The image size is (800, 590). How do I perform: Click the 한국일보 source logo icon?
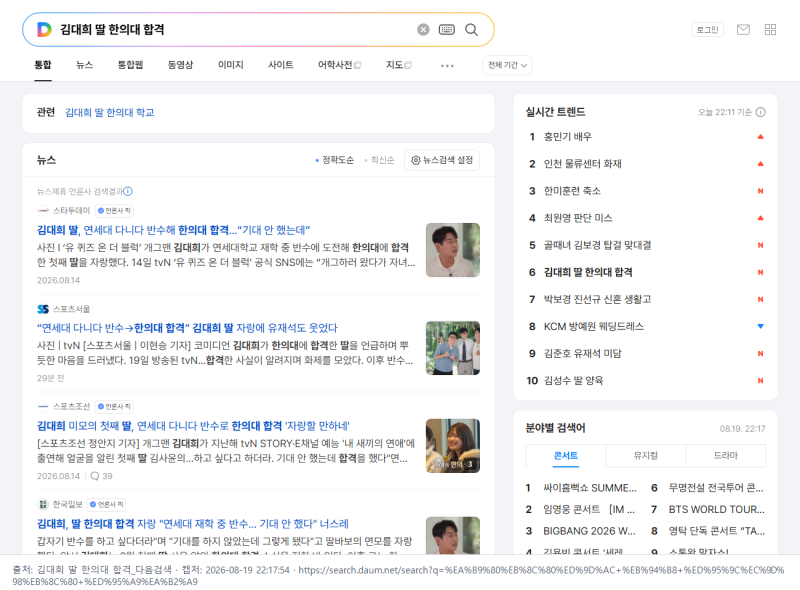(x=43, y=504)
